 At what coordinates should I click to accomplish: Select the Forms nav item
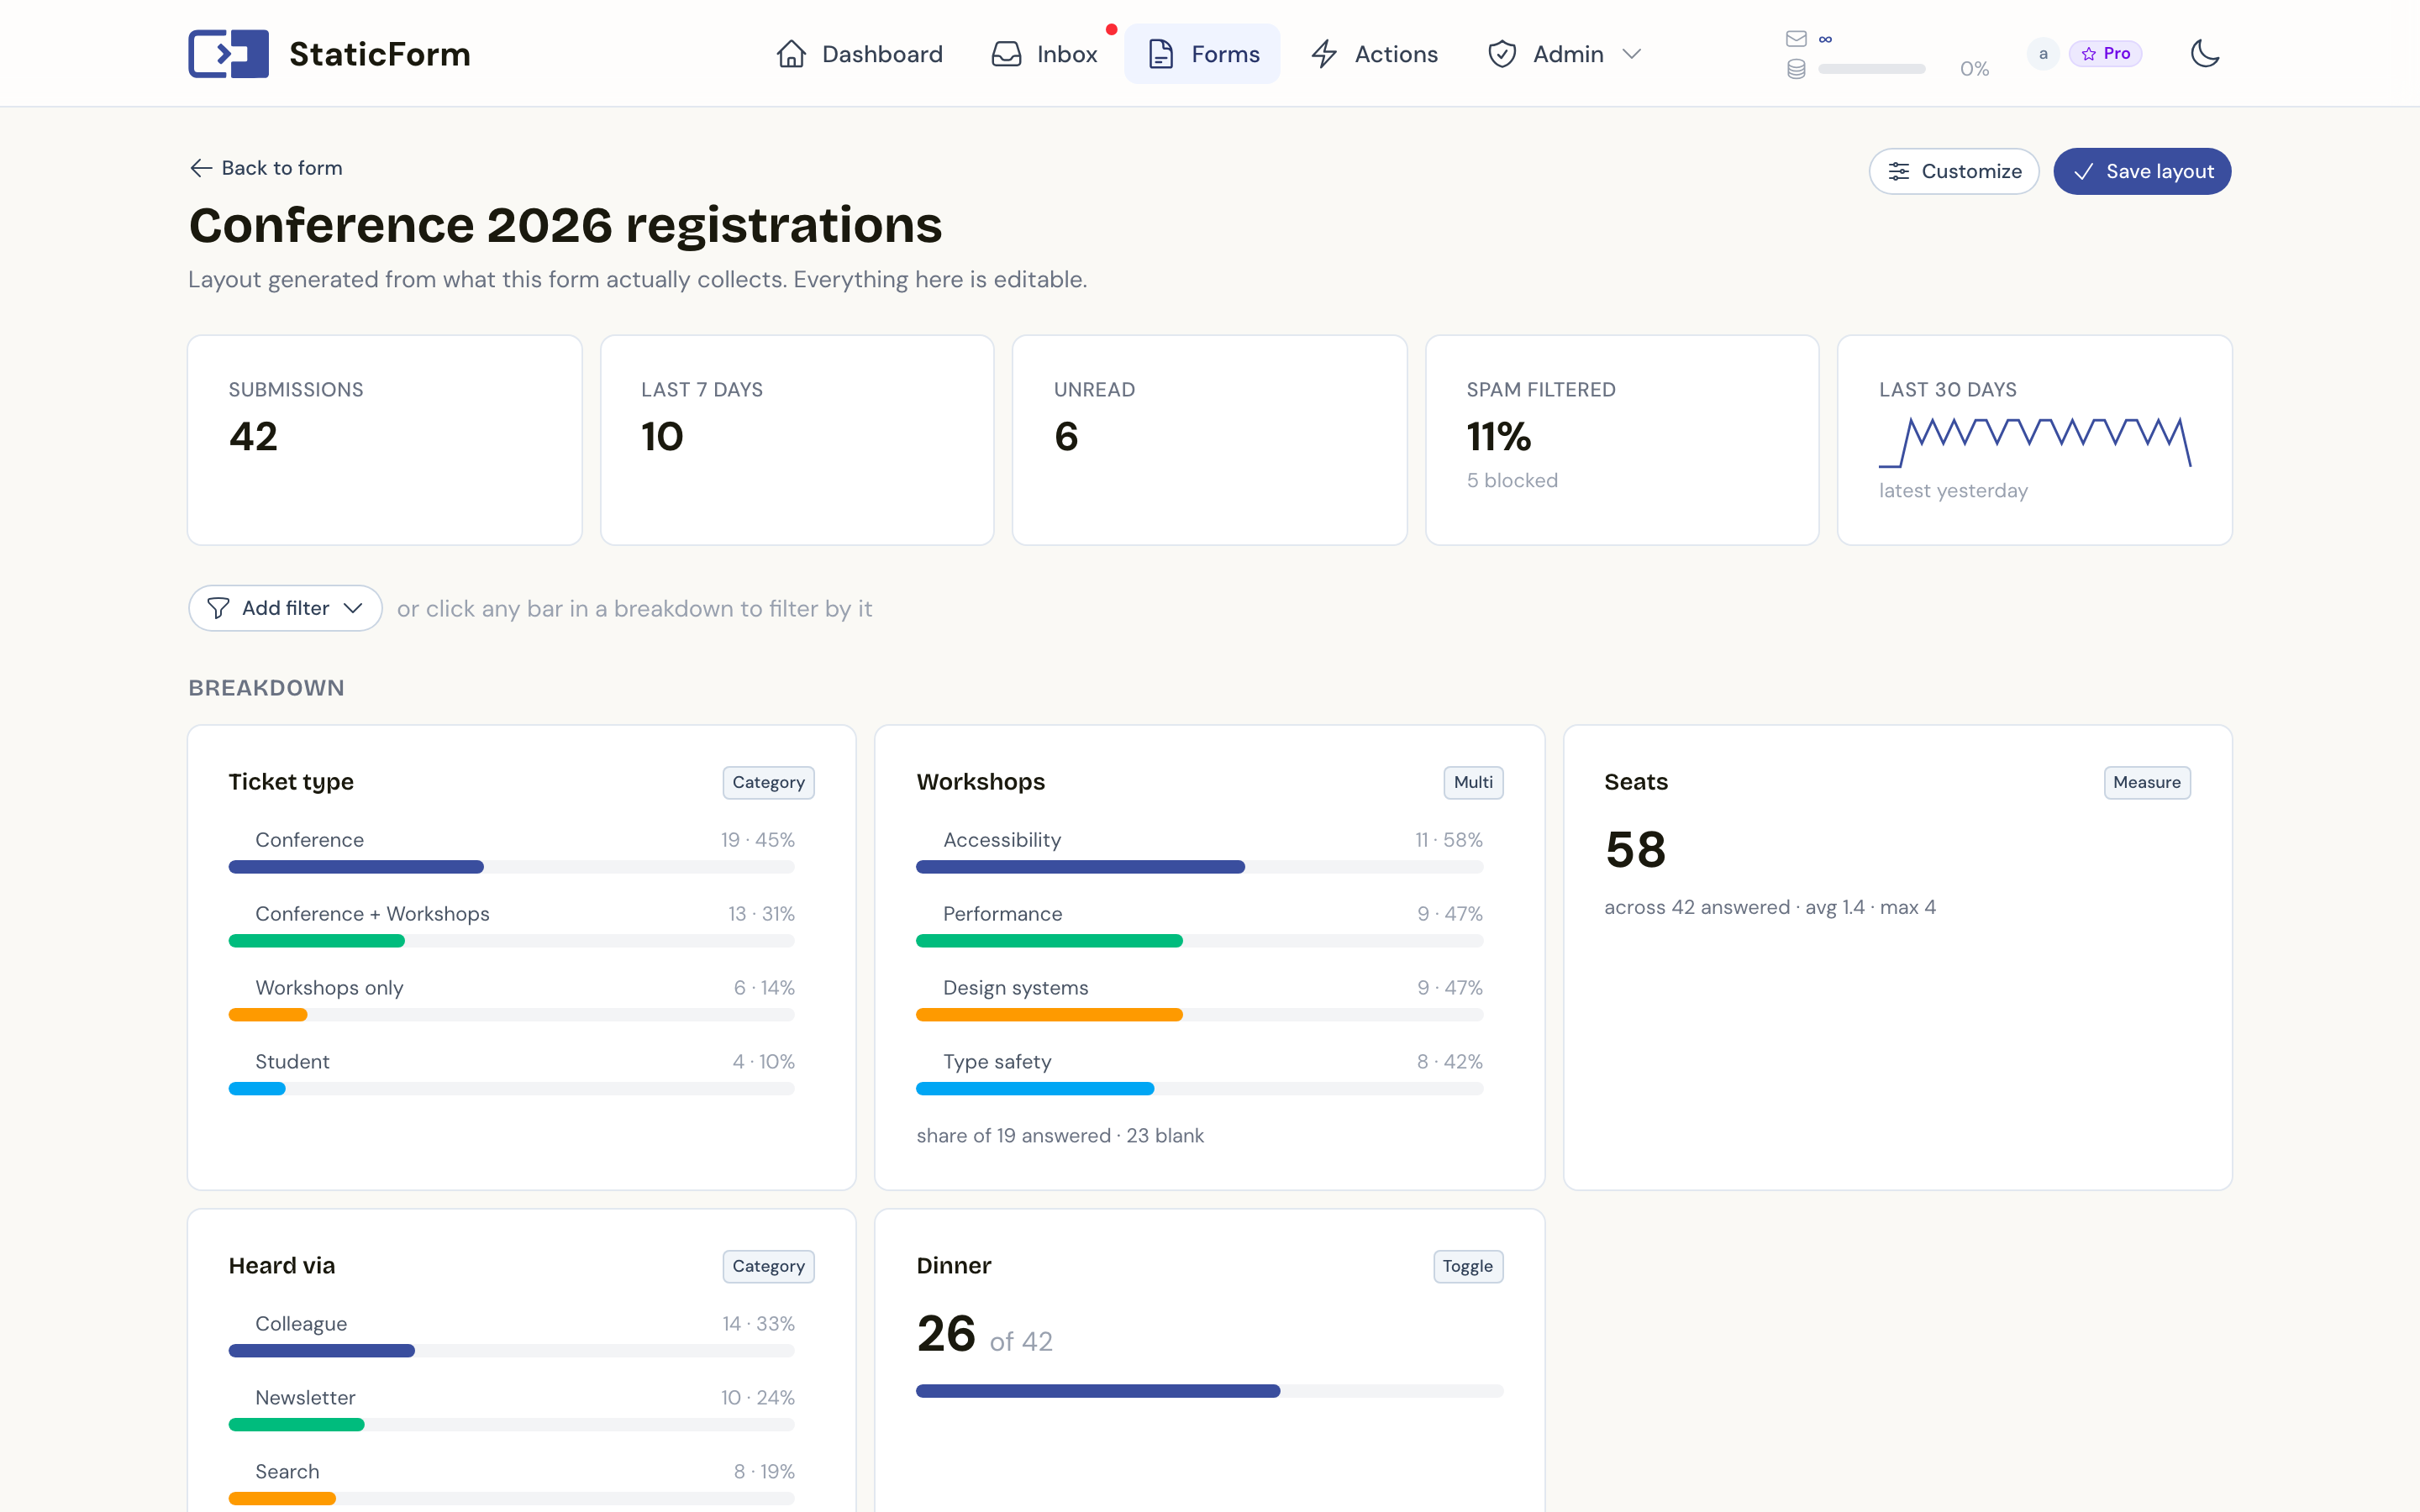[x=1202, y=54]
